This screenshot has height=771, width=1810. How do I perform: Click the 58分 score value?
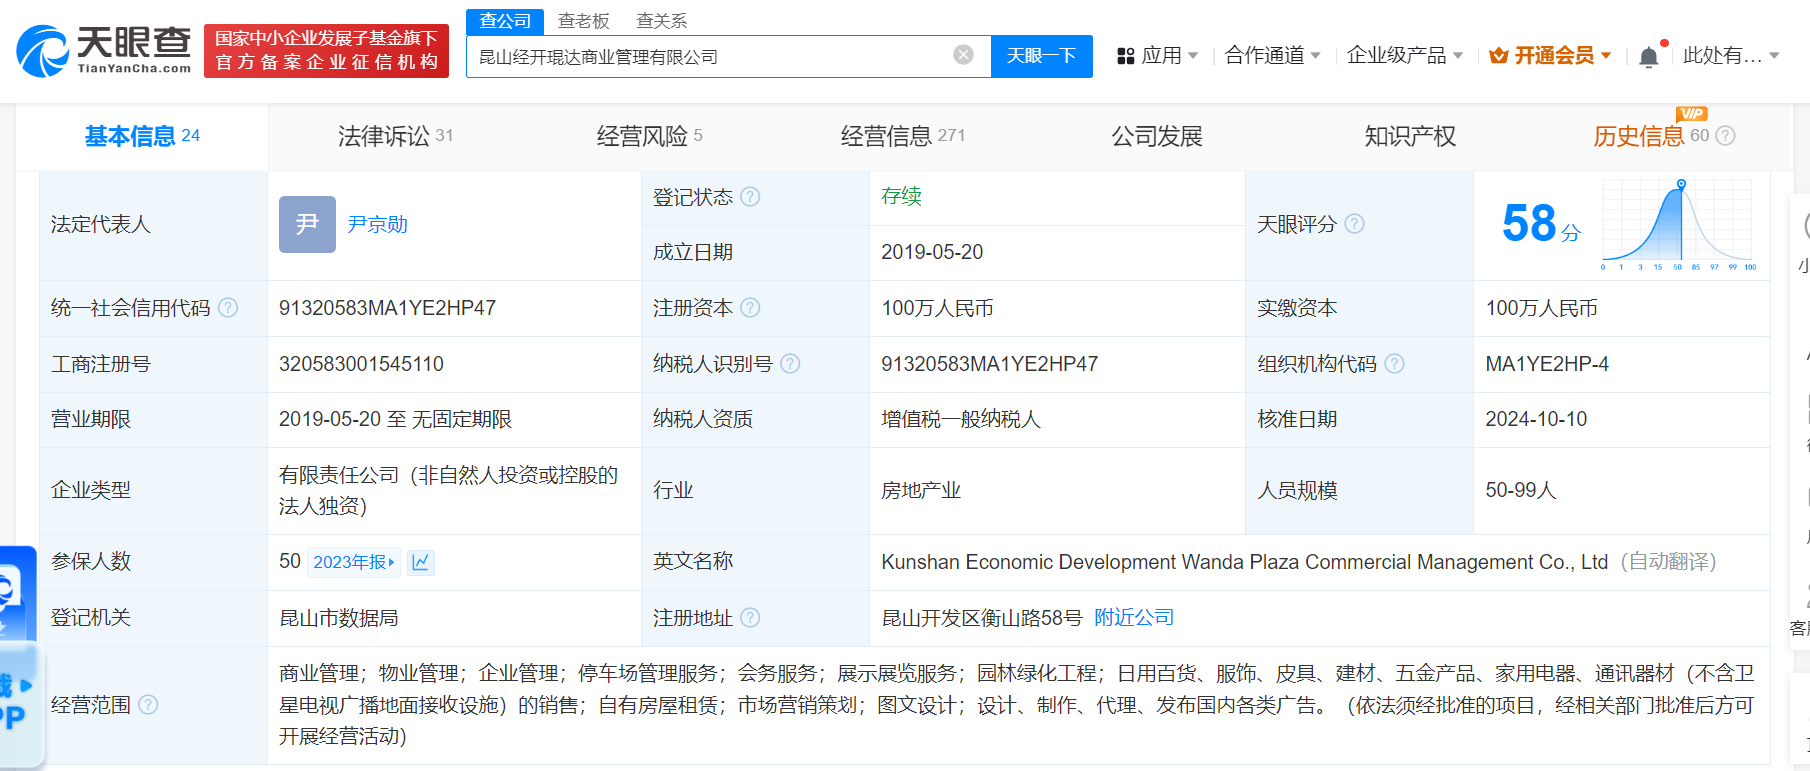click(x=1541, y=224)
